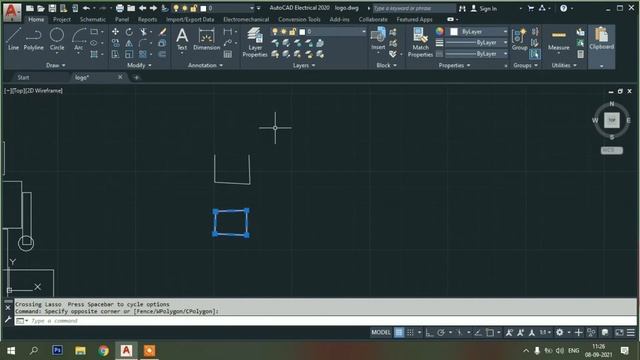640x360 pixels.
Task: Open the Reports ribbon tab
Action: pyautogui.click(x=147, y=19)
